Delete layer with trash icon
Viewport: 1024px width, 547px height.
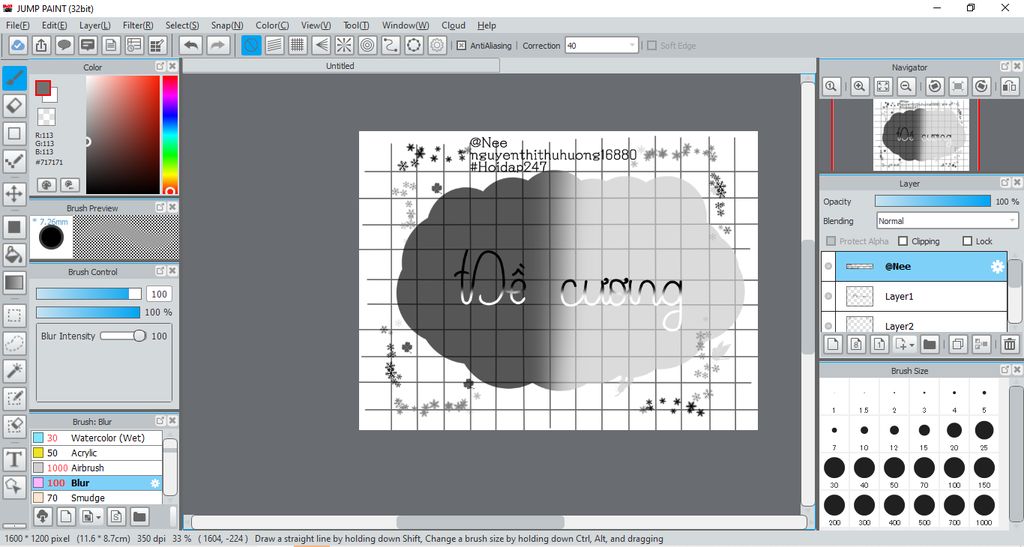(x=1010, y=344)
